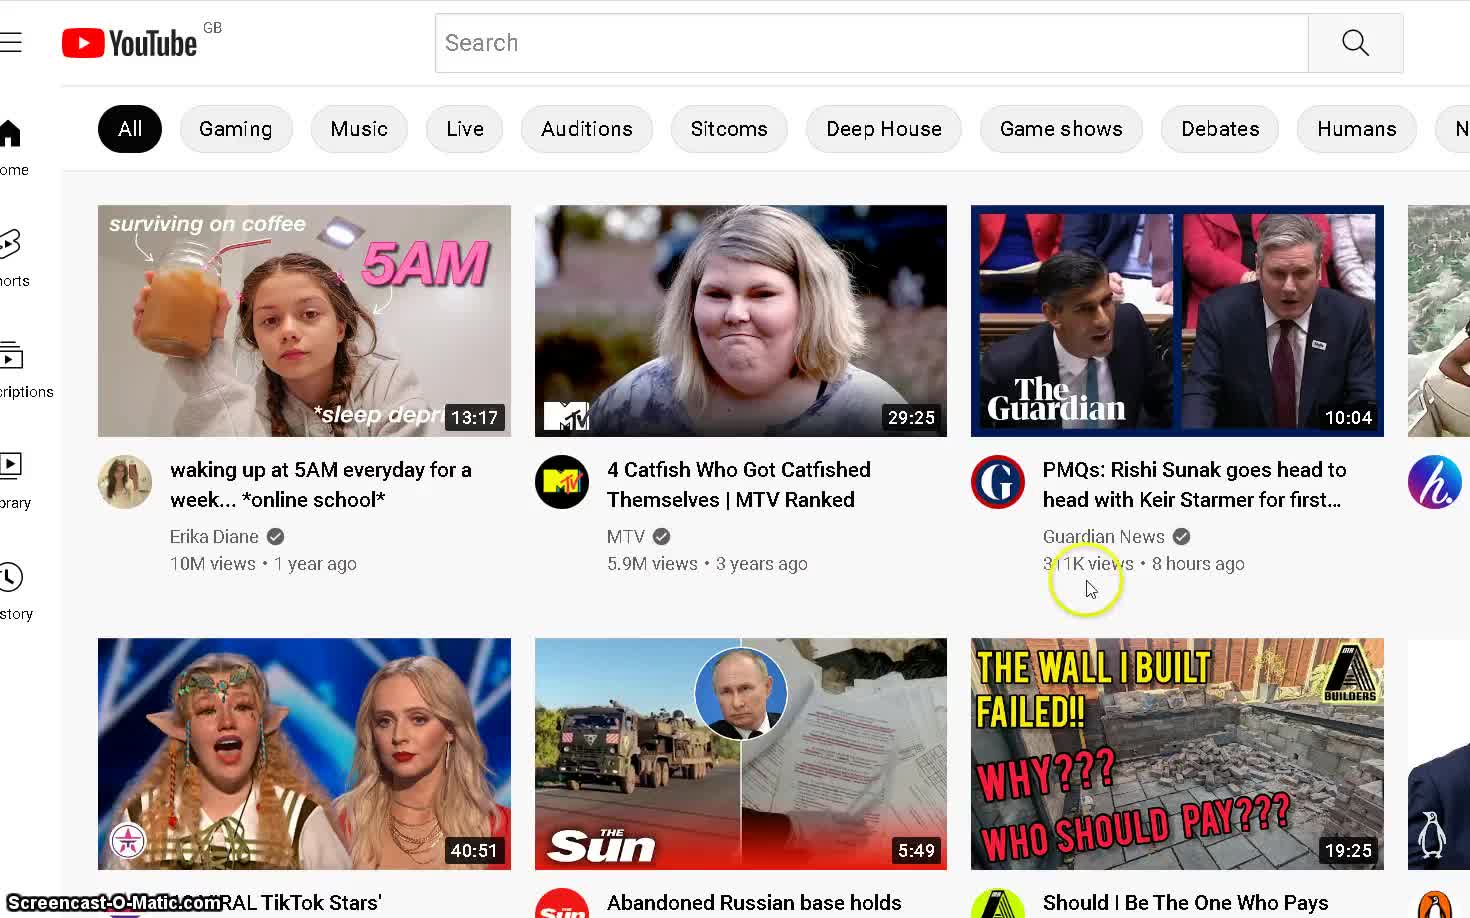Screen dimensions: 1470x918
Task: Click '8 hours ago' under Guardian video
Action: [1198, 564]
